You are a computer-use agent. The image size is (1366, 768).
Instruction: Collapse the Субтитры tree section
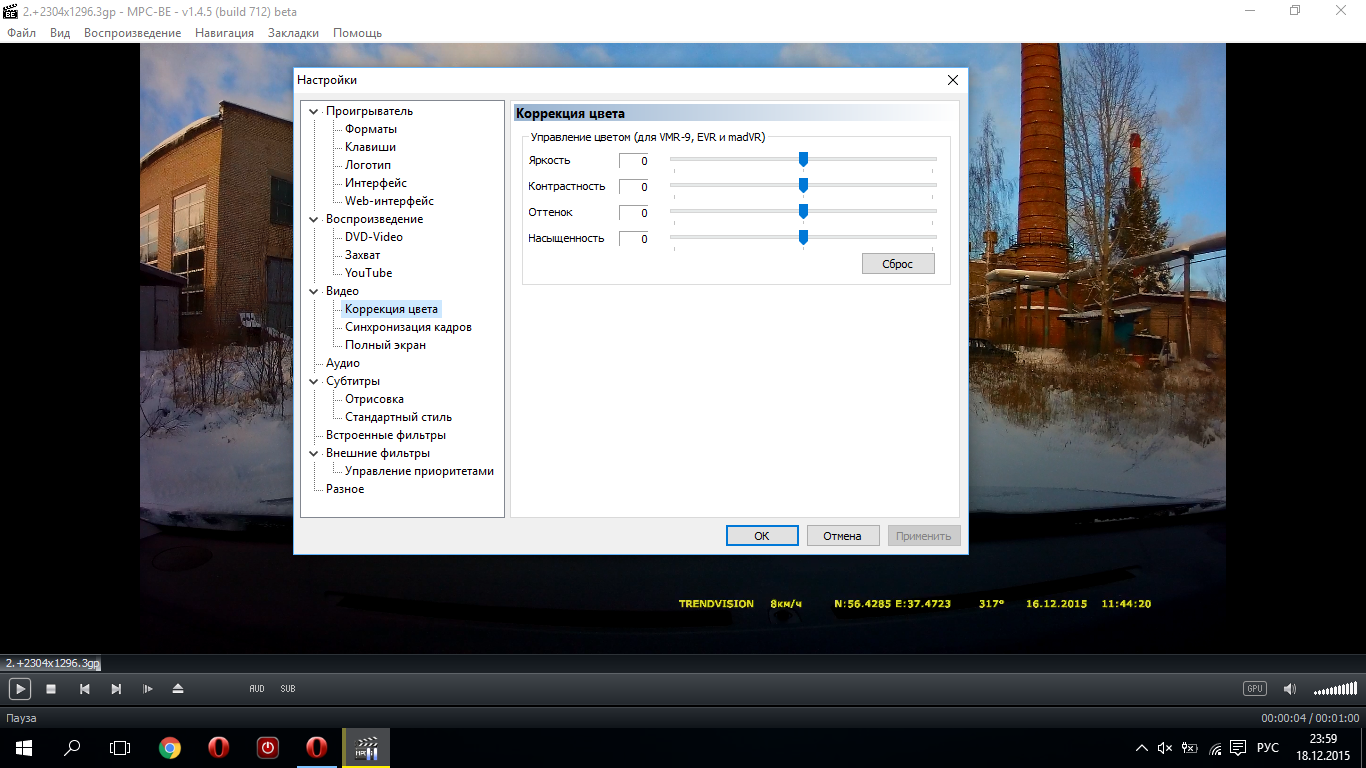click(x=314, y=381)
